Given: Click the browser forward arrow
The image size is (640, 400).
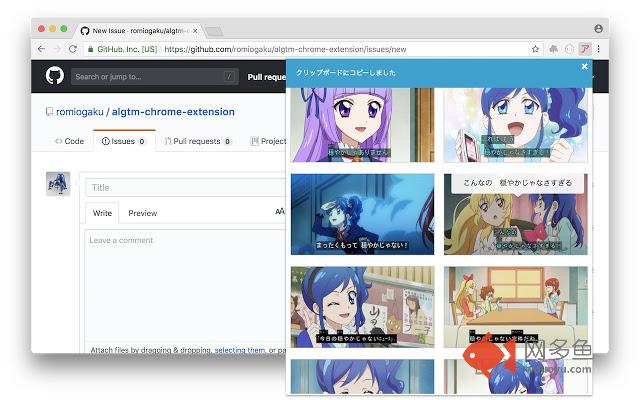Looking at the screenshot, I should tap(57, 49).
